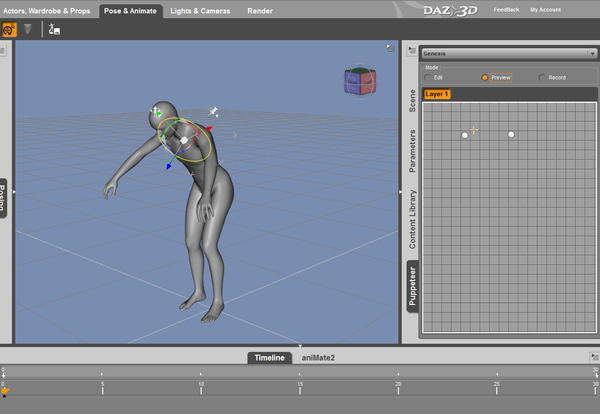Screen dimensions: 600x414
Task: Select the Timeline tab
Action: pos(269,358)
